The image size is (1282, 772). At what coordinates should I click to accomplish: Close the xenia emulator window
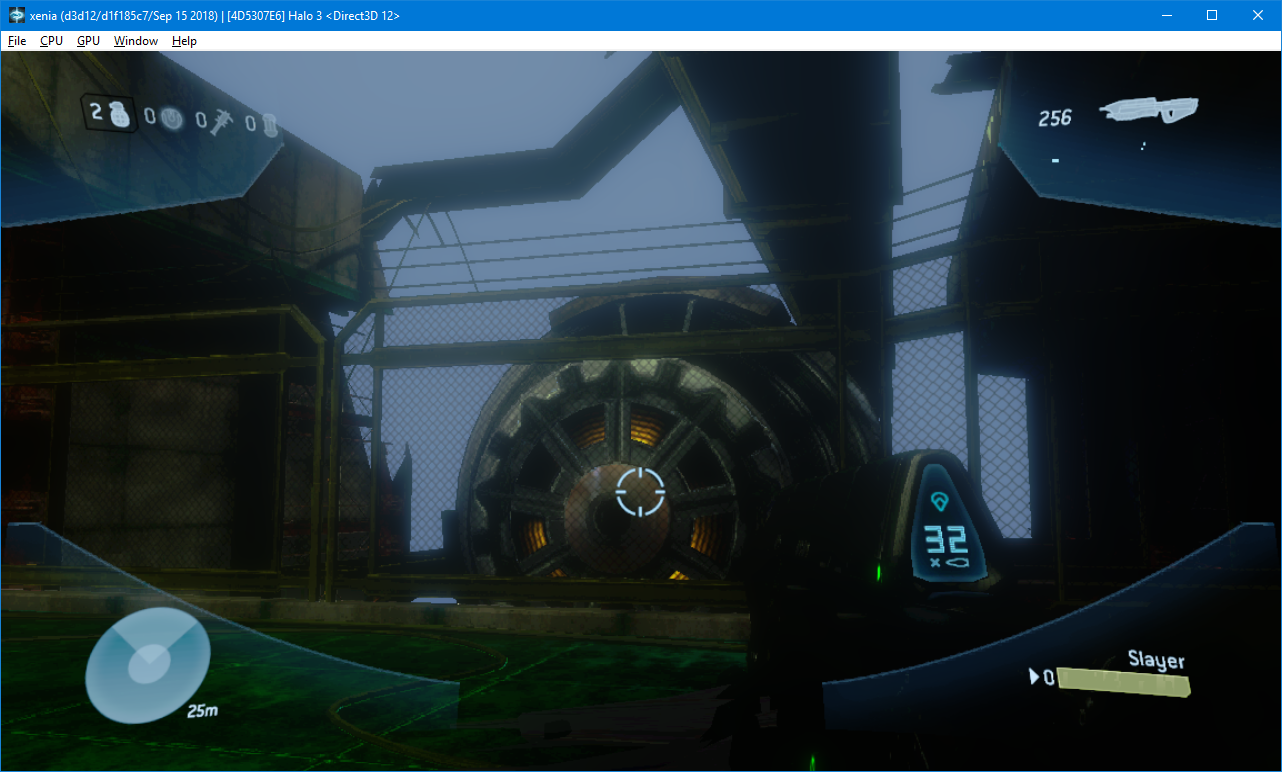(1258, 16)
